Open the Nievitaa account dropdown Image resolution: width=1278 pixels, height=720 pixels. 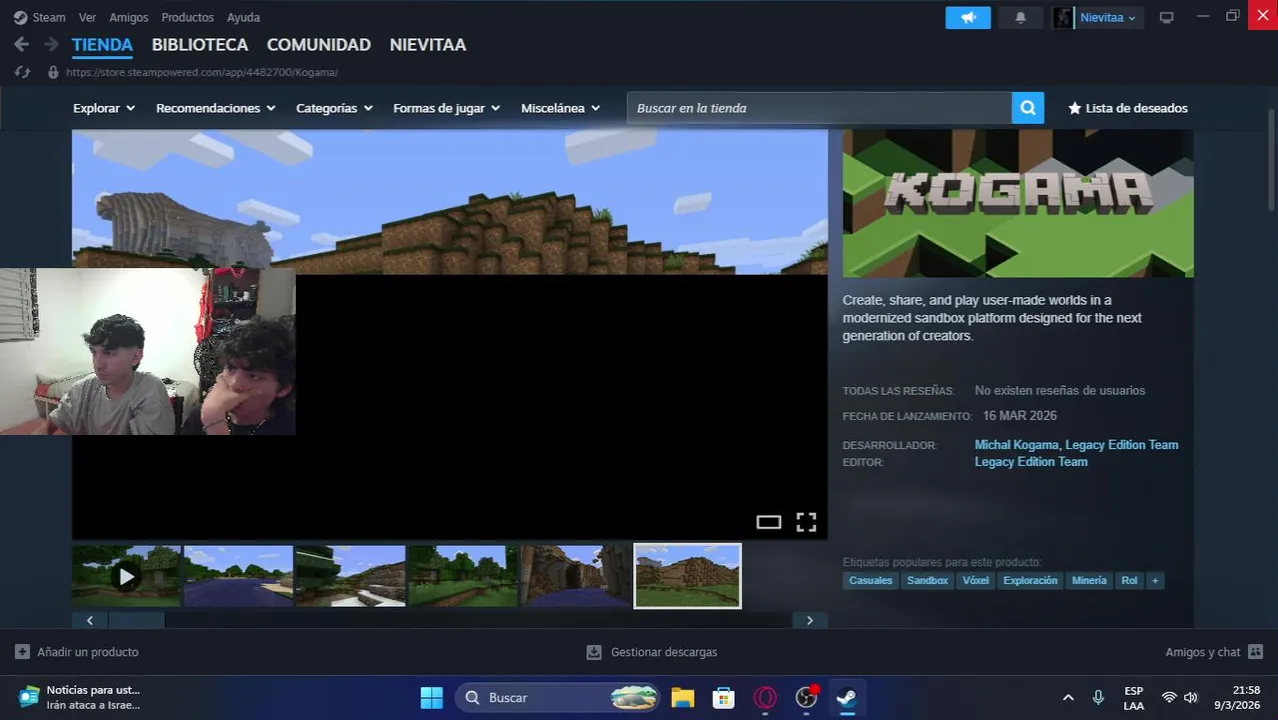coord(1107,17)
